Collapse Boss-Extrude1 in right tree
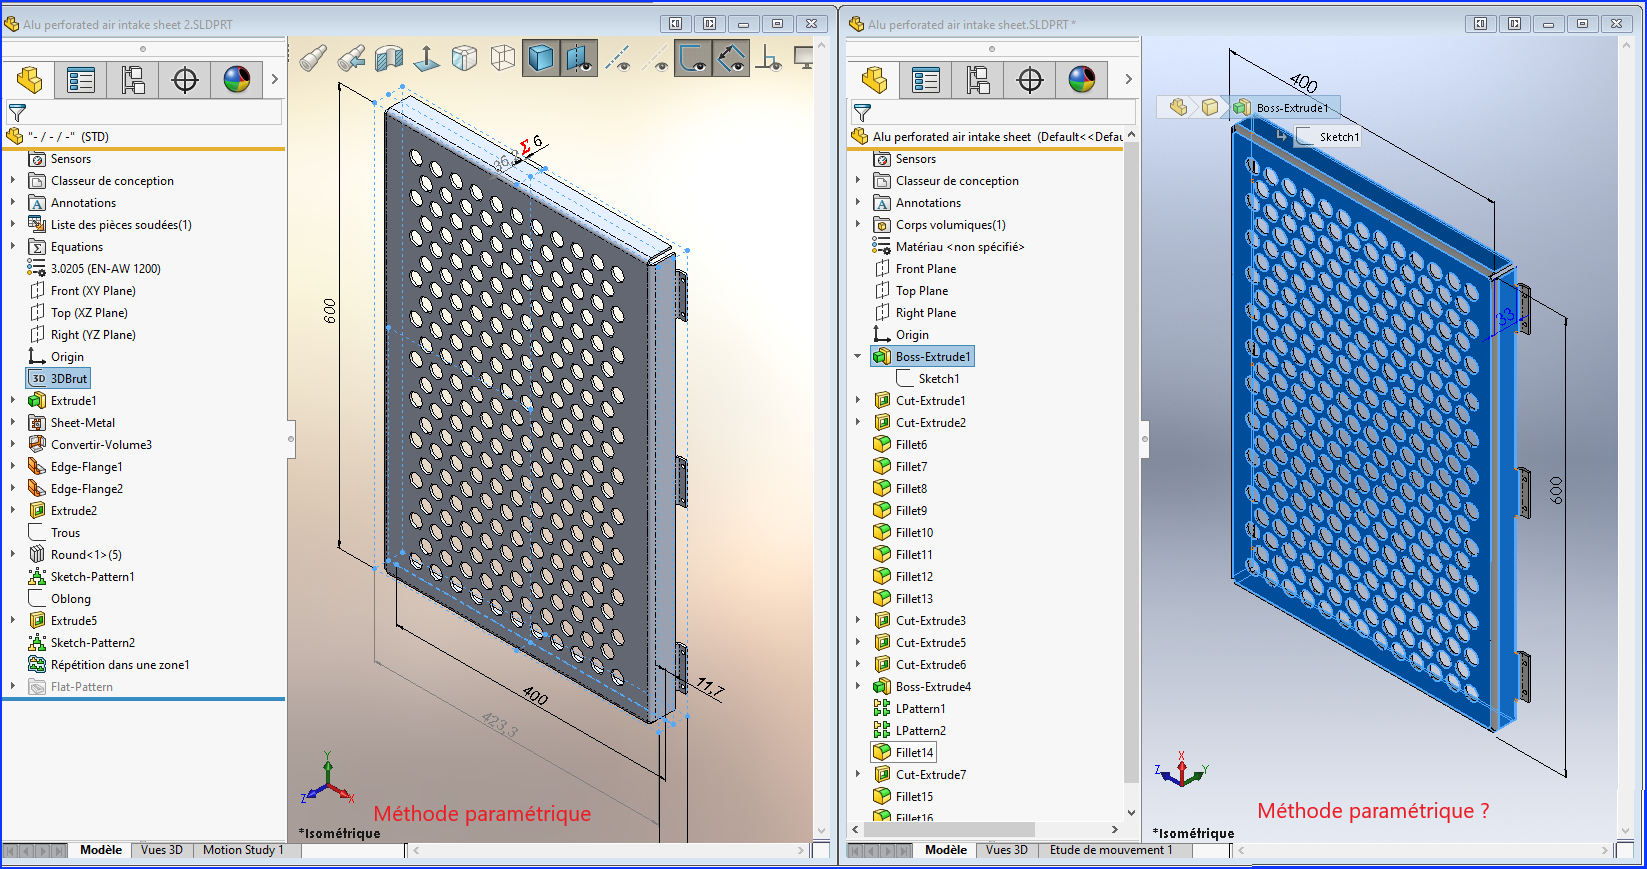 858,357
